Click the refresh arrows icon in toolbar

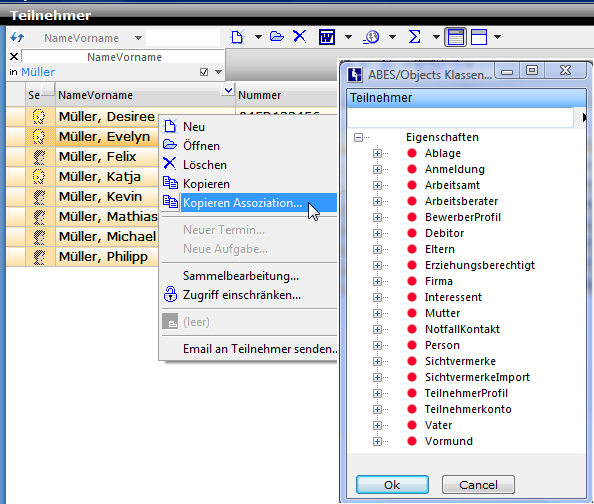(17, 38)
